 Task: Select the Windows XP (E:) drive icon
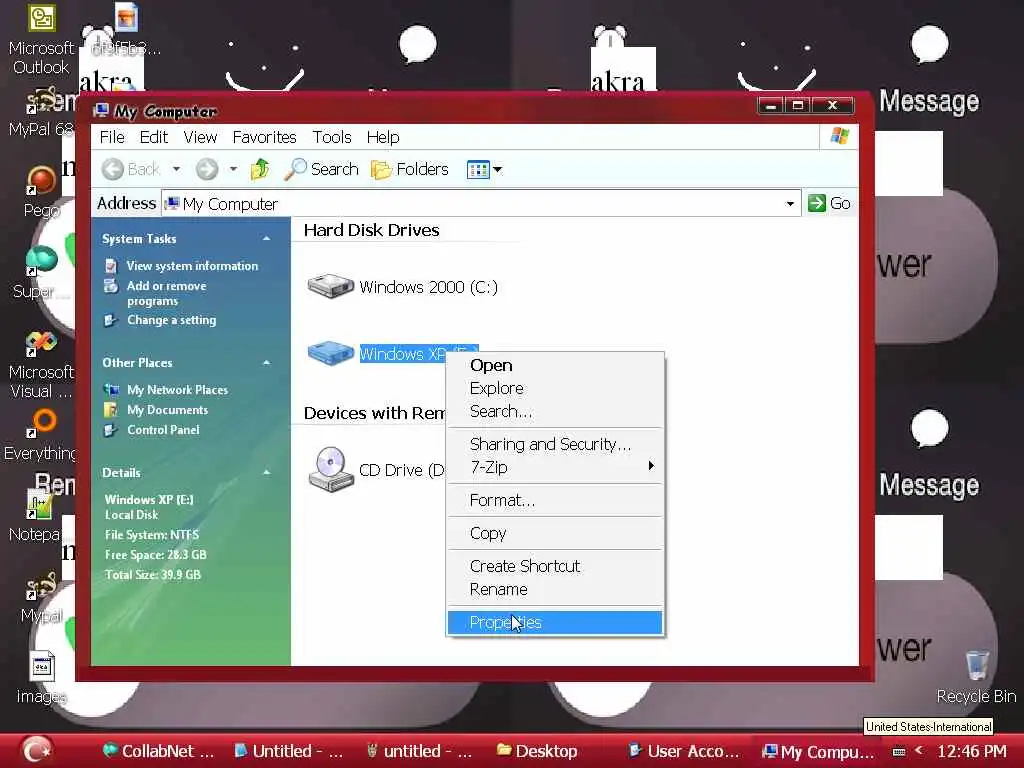pos(330,353)
